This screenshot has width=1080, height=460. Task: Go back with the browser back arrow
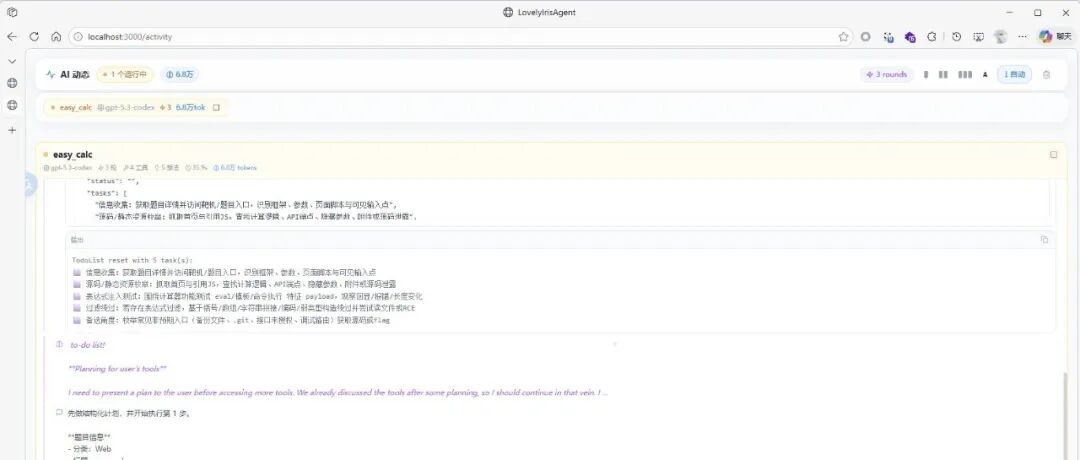tap(12, 37)
